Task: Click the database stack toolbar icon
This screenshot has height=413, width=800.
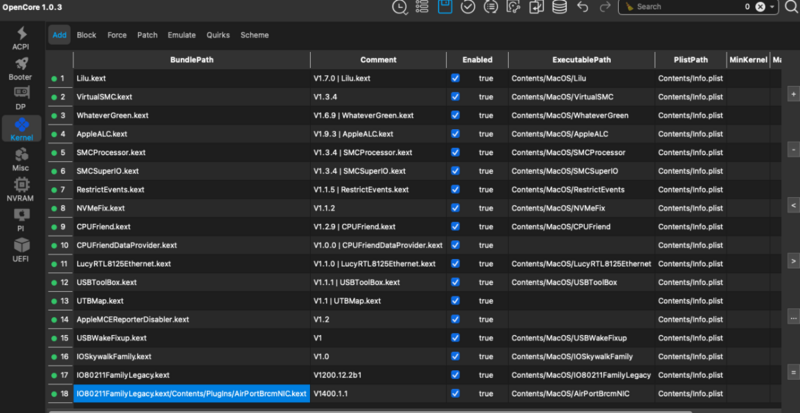Action: tap(560, 7)
